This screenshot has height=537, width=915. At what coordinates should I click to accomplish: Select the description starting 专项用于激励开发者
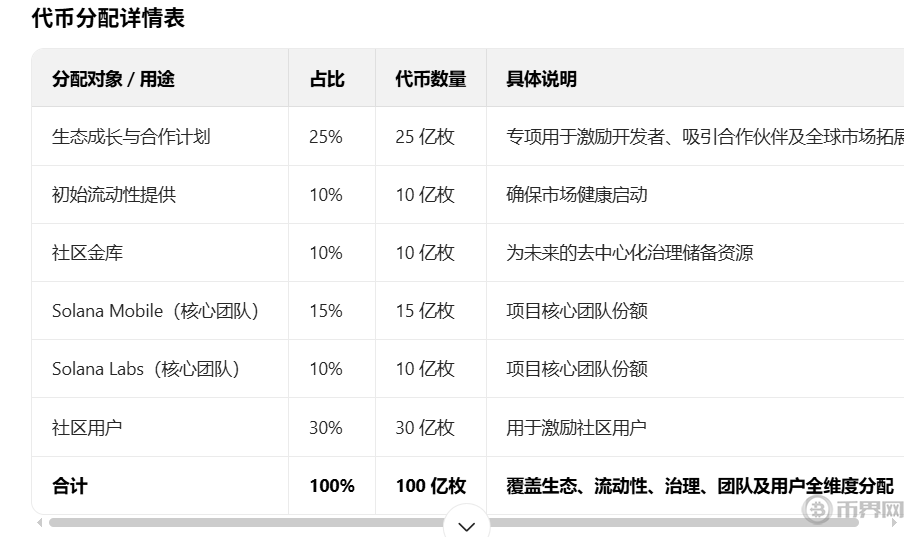[705, 137]
